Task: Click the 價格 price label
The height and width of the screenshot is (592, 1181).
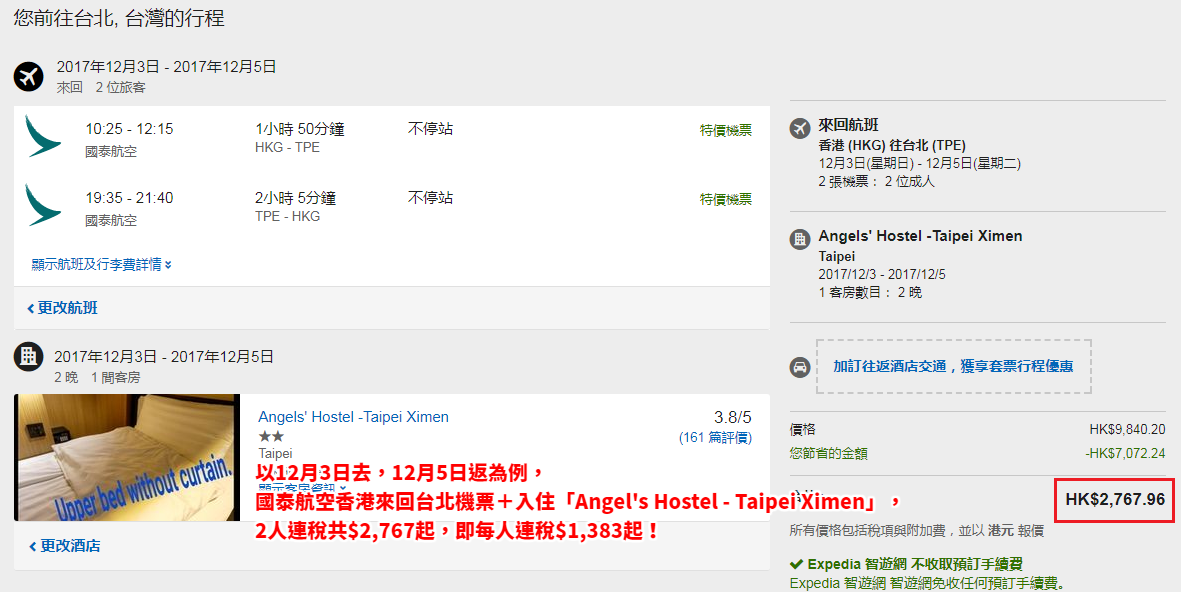Action: [803, 429]
